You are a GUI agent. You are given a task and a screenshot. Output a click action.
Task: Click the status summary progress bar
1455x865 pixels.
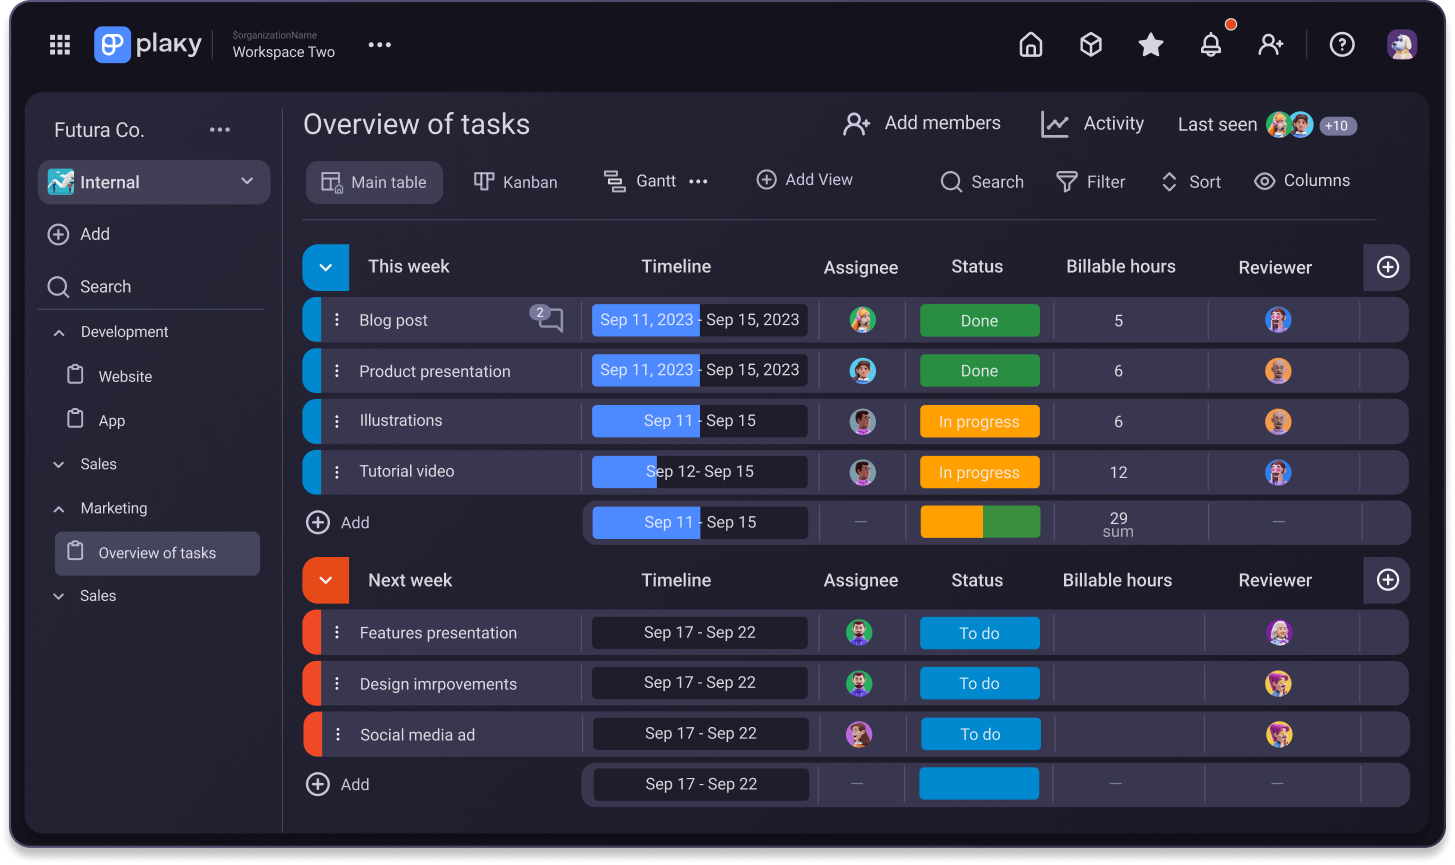(x=979, y=521)
